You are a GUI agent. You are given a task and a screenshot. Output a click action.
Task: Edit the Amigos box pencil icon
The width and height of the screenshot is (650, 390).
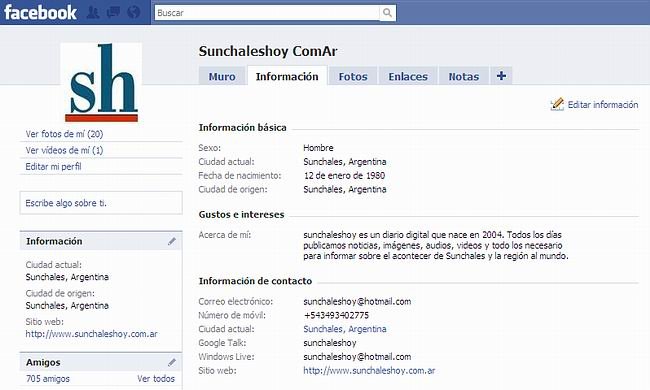tap(172, 362)
